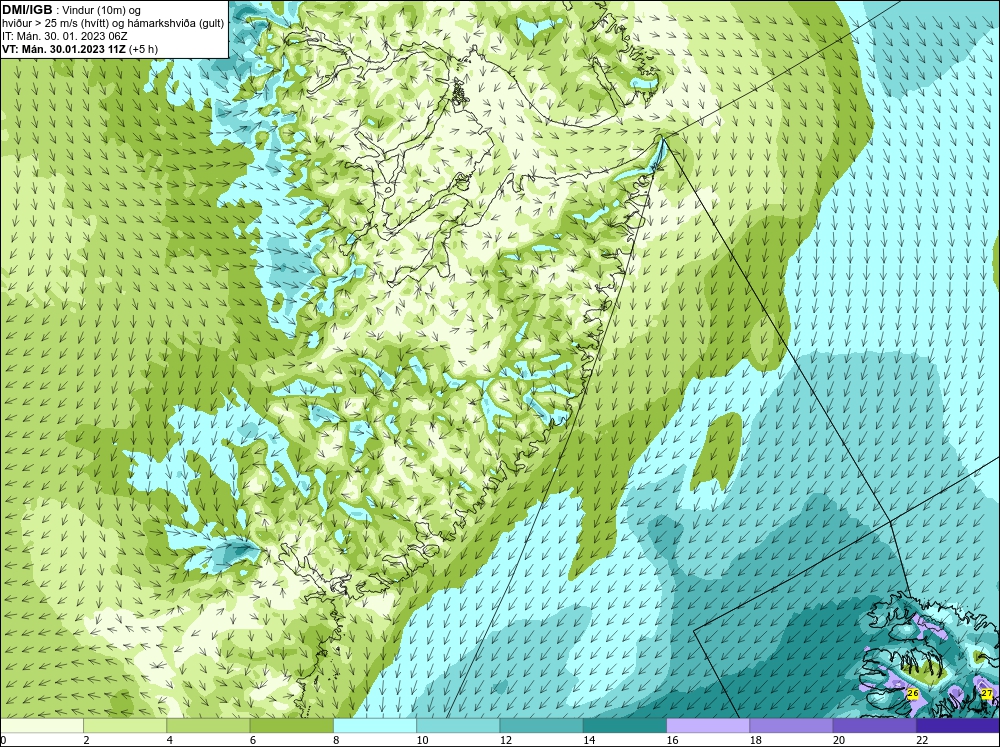
Task: Click the '4' value on the wind scale
Action: point(170,740)
